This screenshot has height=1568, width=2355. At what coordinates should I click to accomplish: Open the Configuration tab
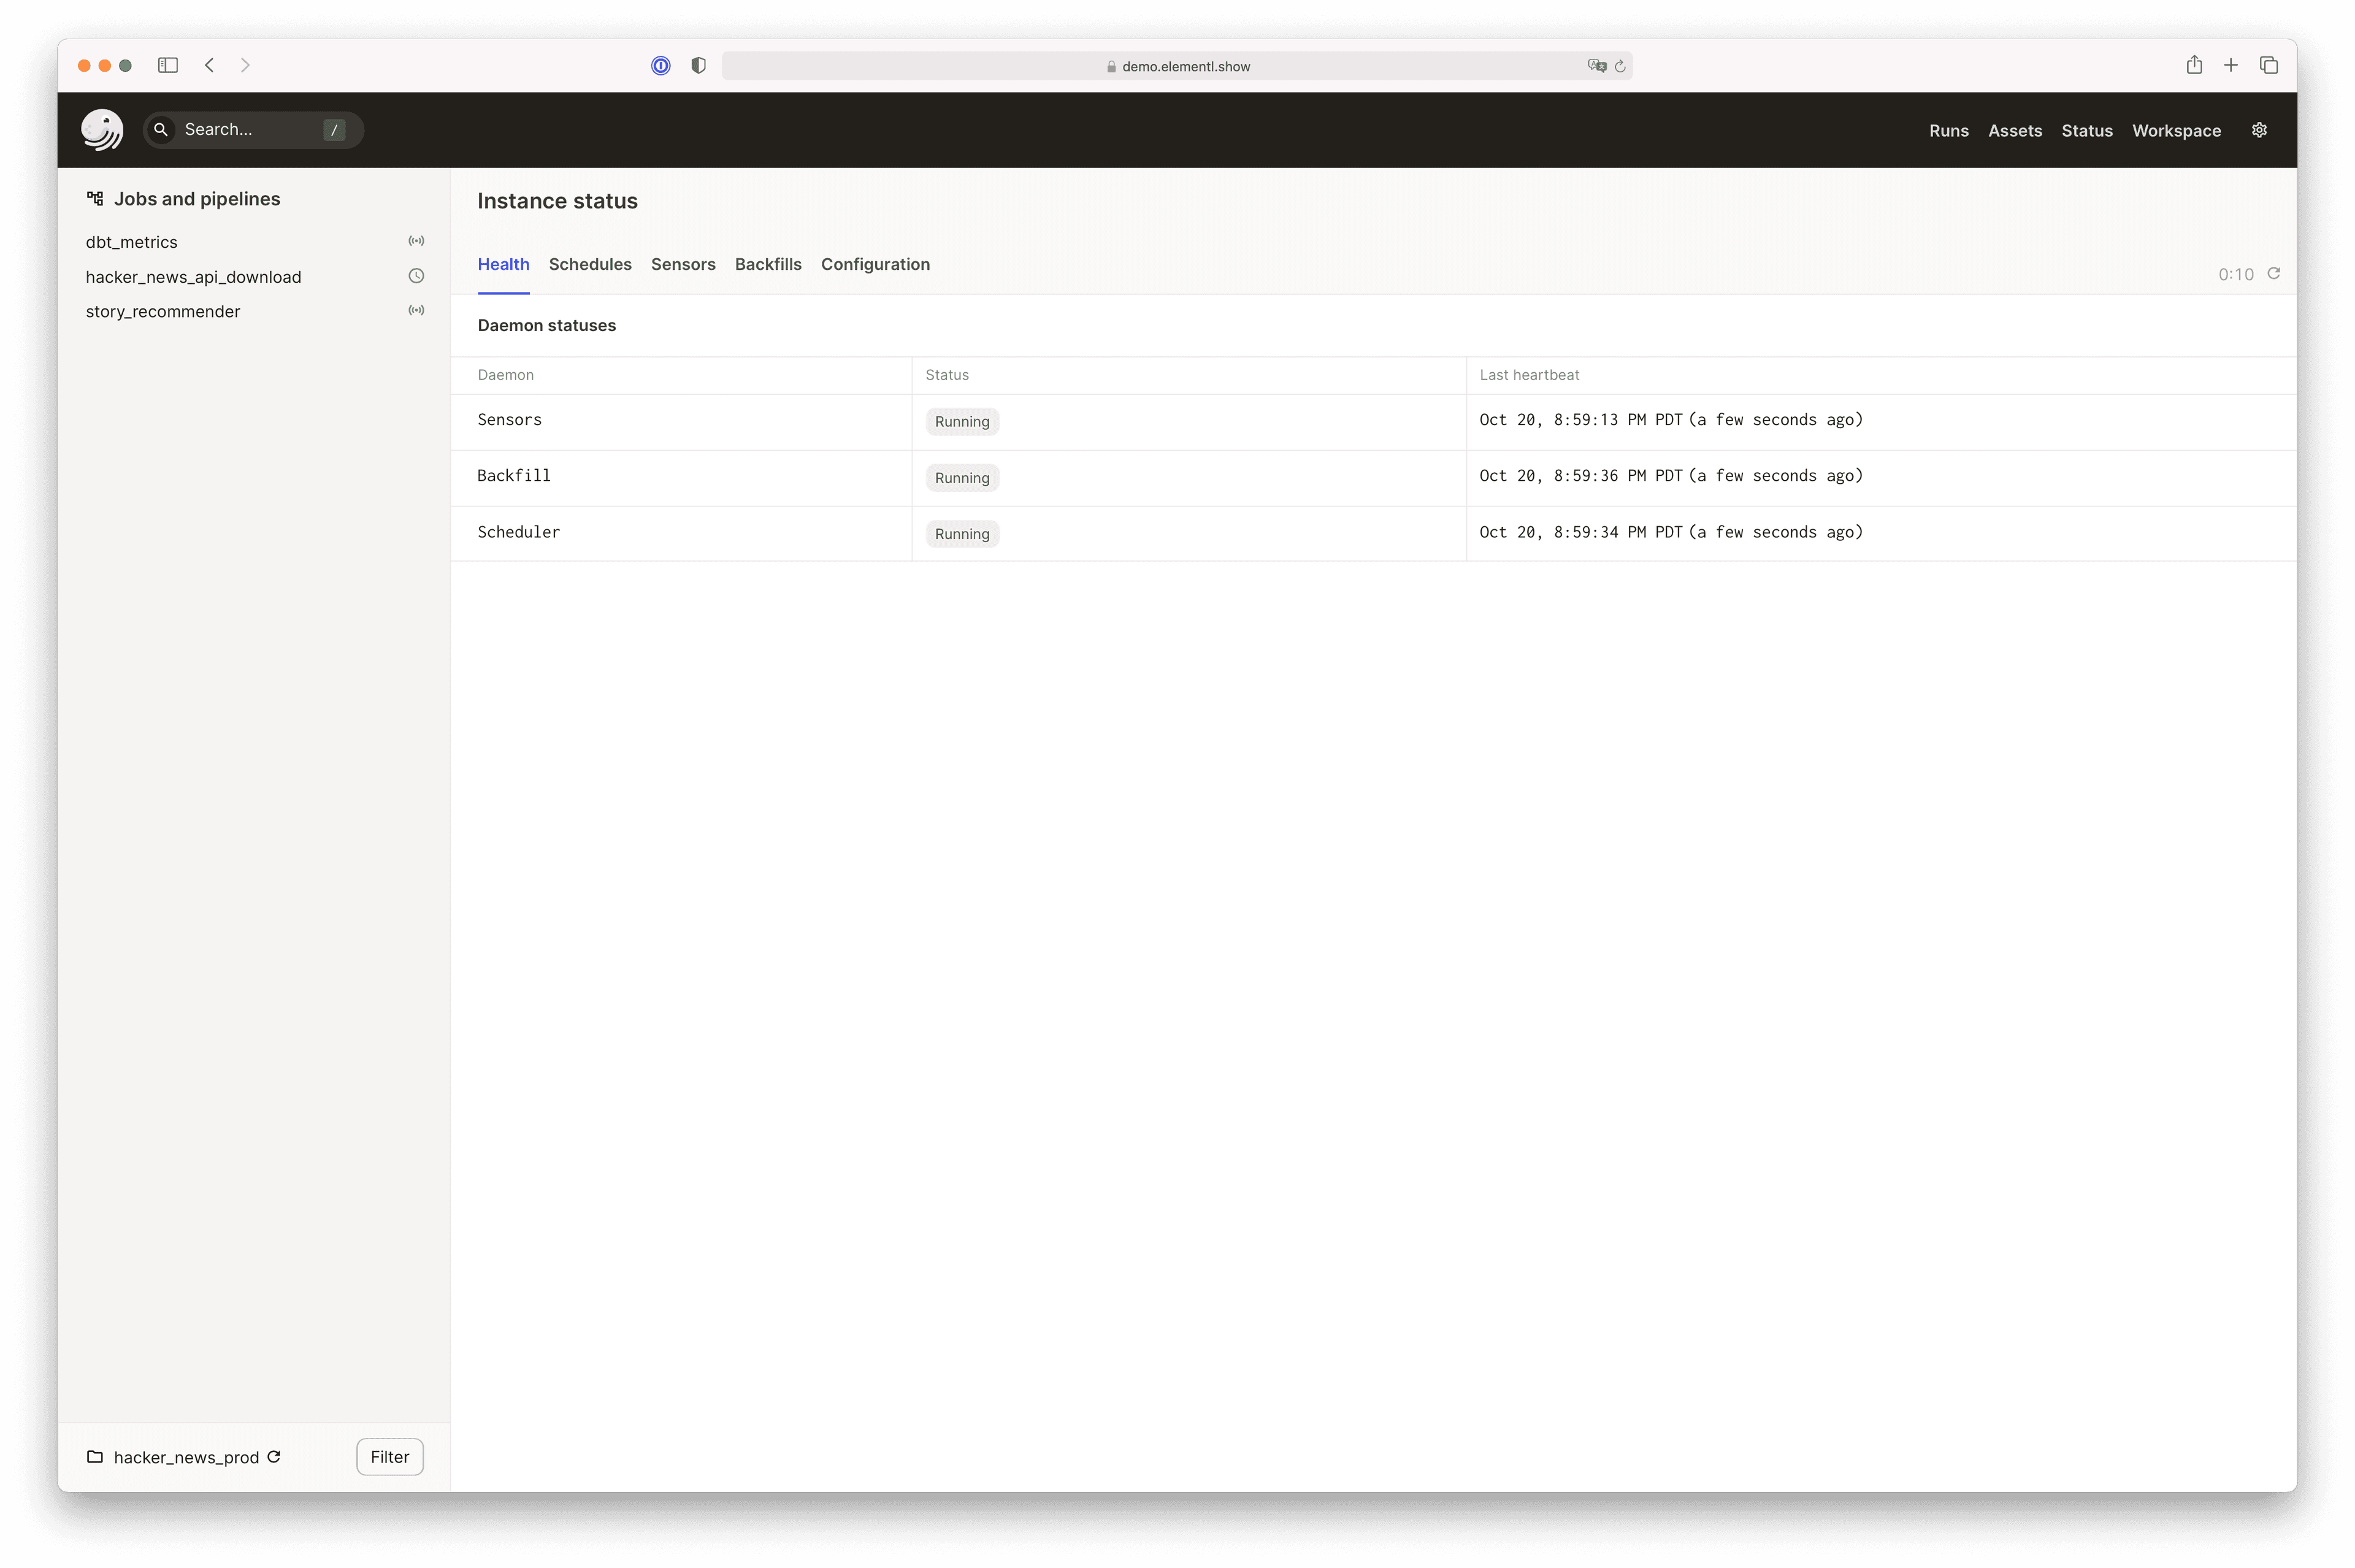coord(875,264)
